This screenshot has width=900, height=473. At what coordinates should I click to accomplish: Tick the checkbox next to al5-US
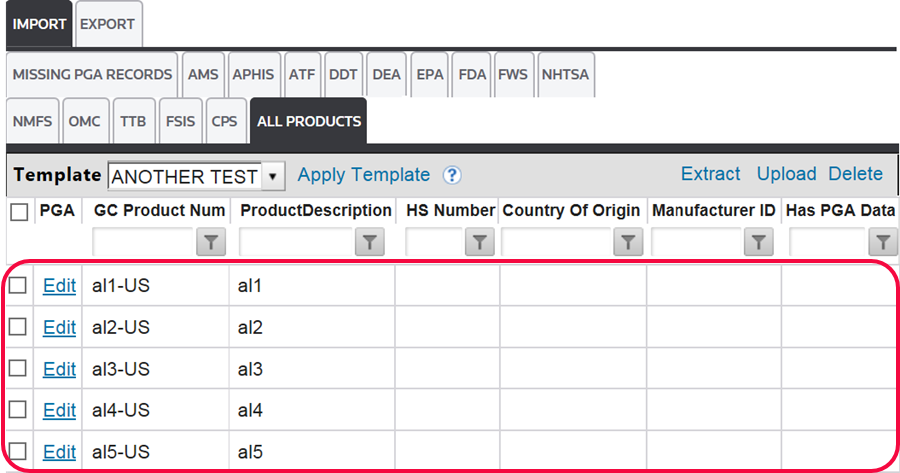coord(18,451)
